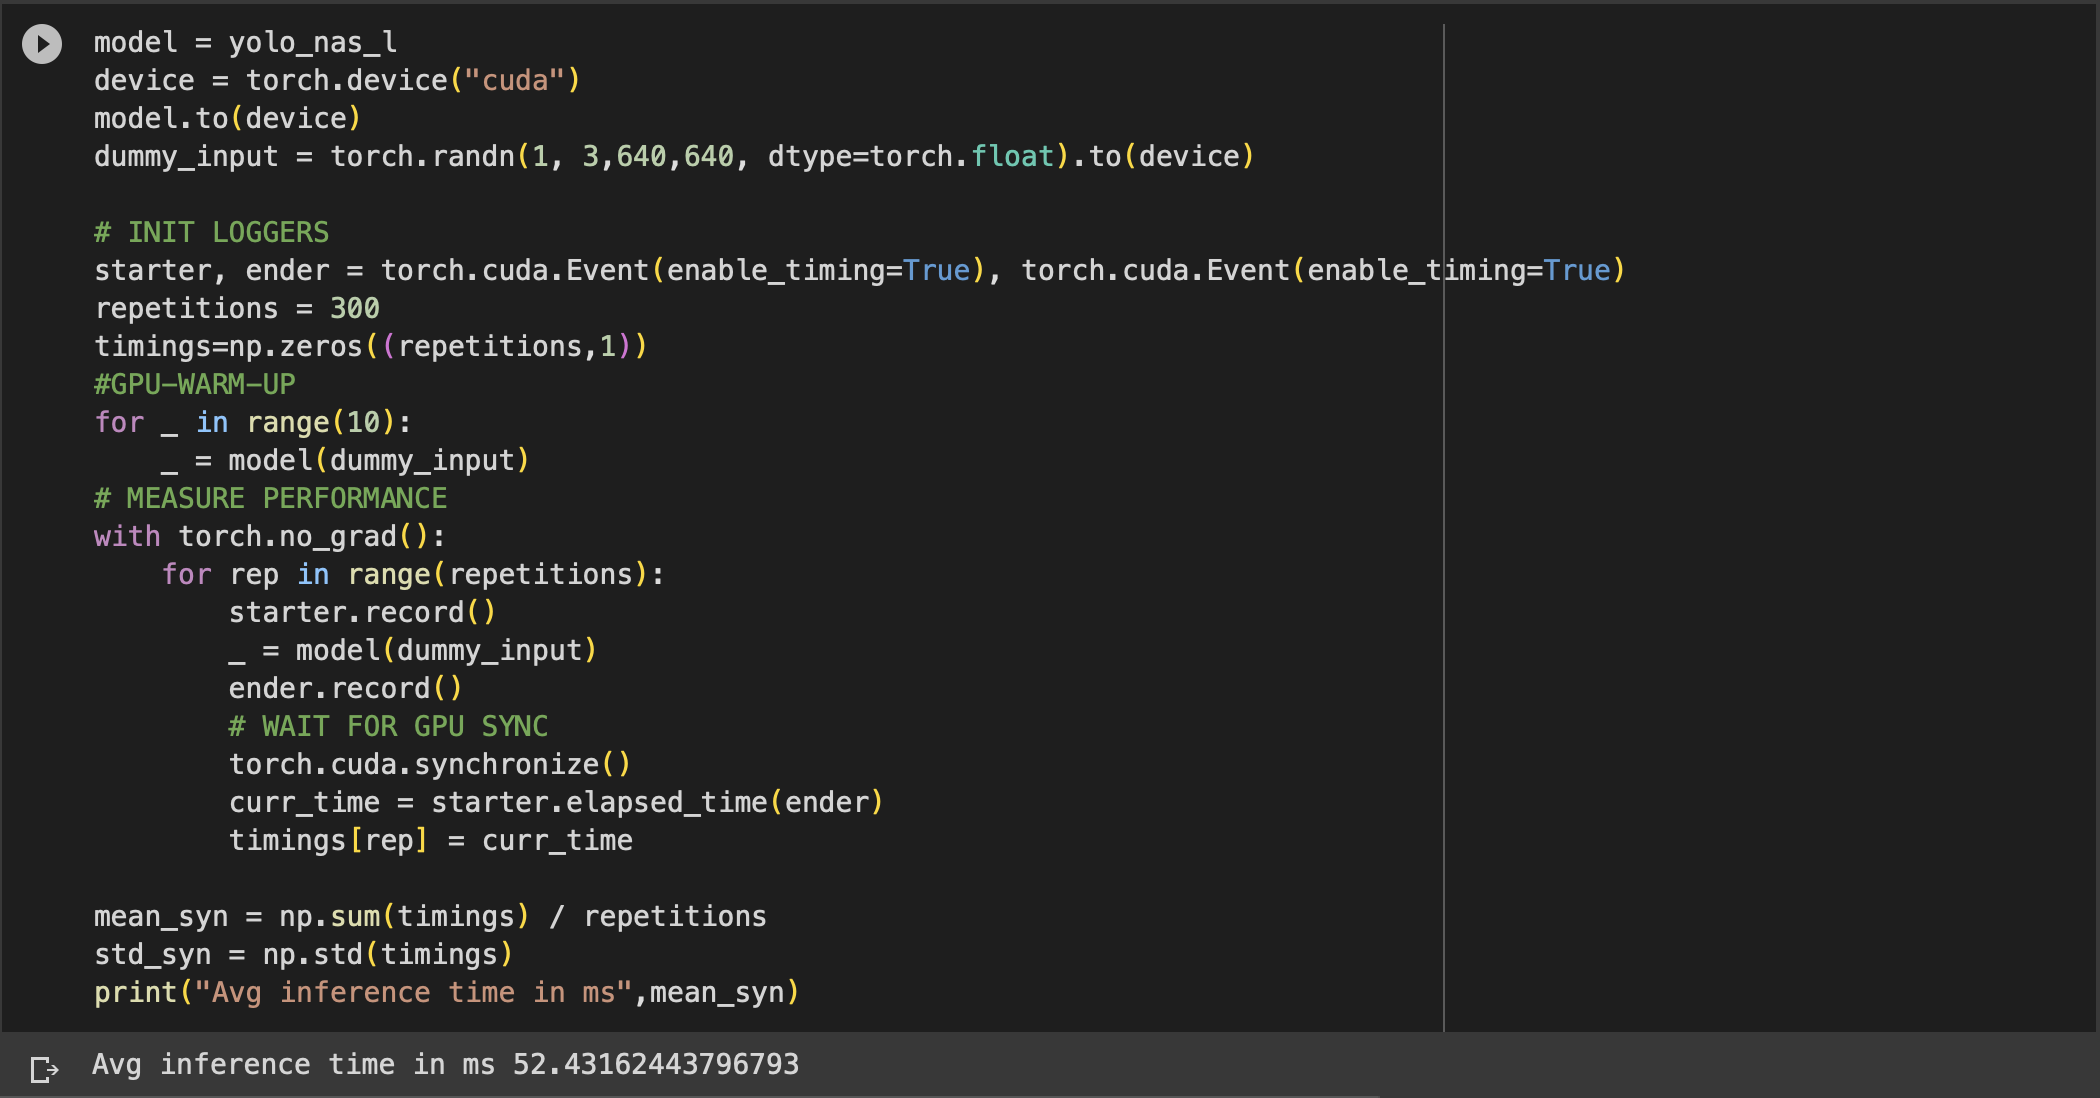Click the std_syn np.std line
This screenshot has height=1098, width=2100.
[x=303, y=954]
